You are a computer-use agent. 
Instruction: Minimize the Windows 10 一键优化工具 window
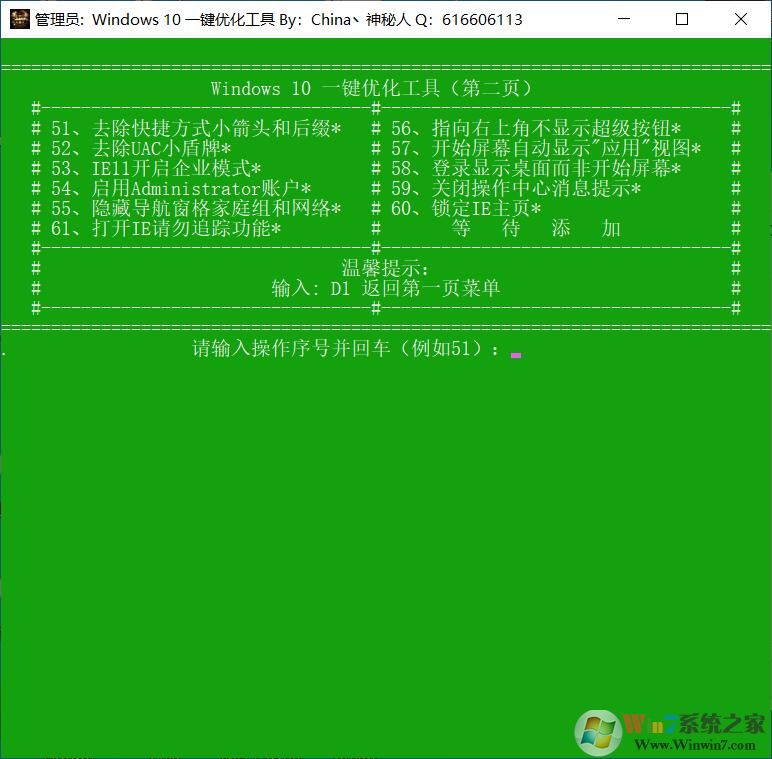pyautogui.click(x=624, y=19)
